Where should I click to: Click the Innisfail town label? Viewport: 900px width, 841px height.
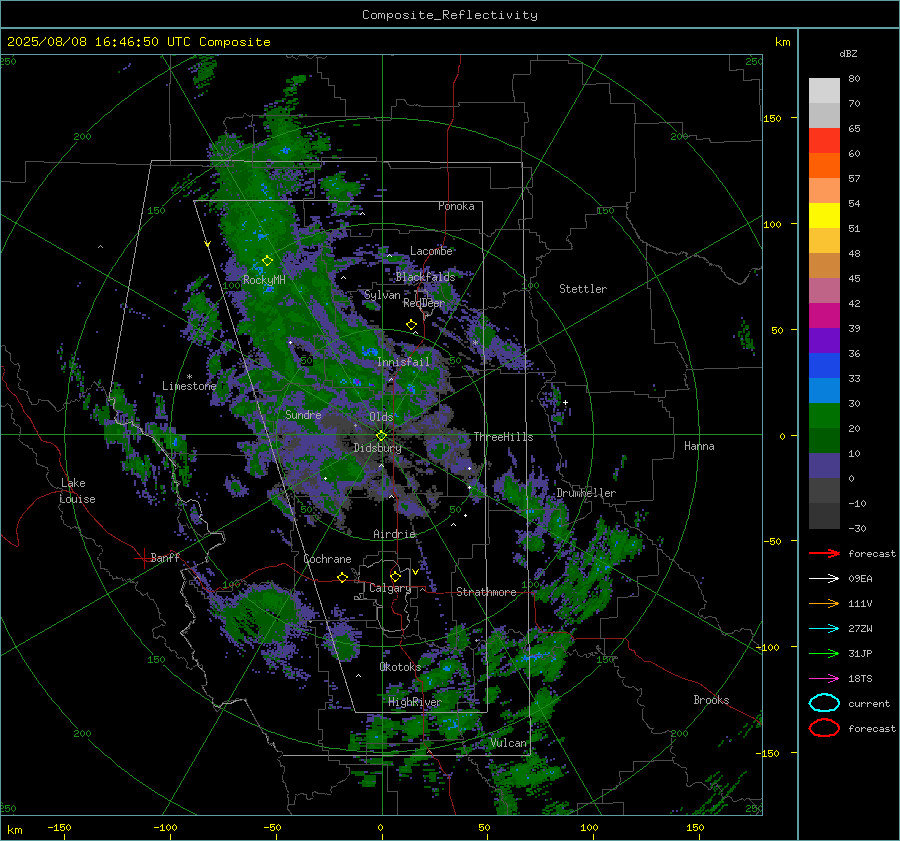pos(403,362)
